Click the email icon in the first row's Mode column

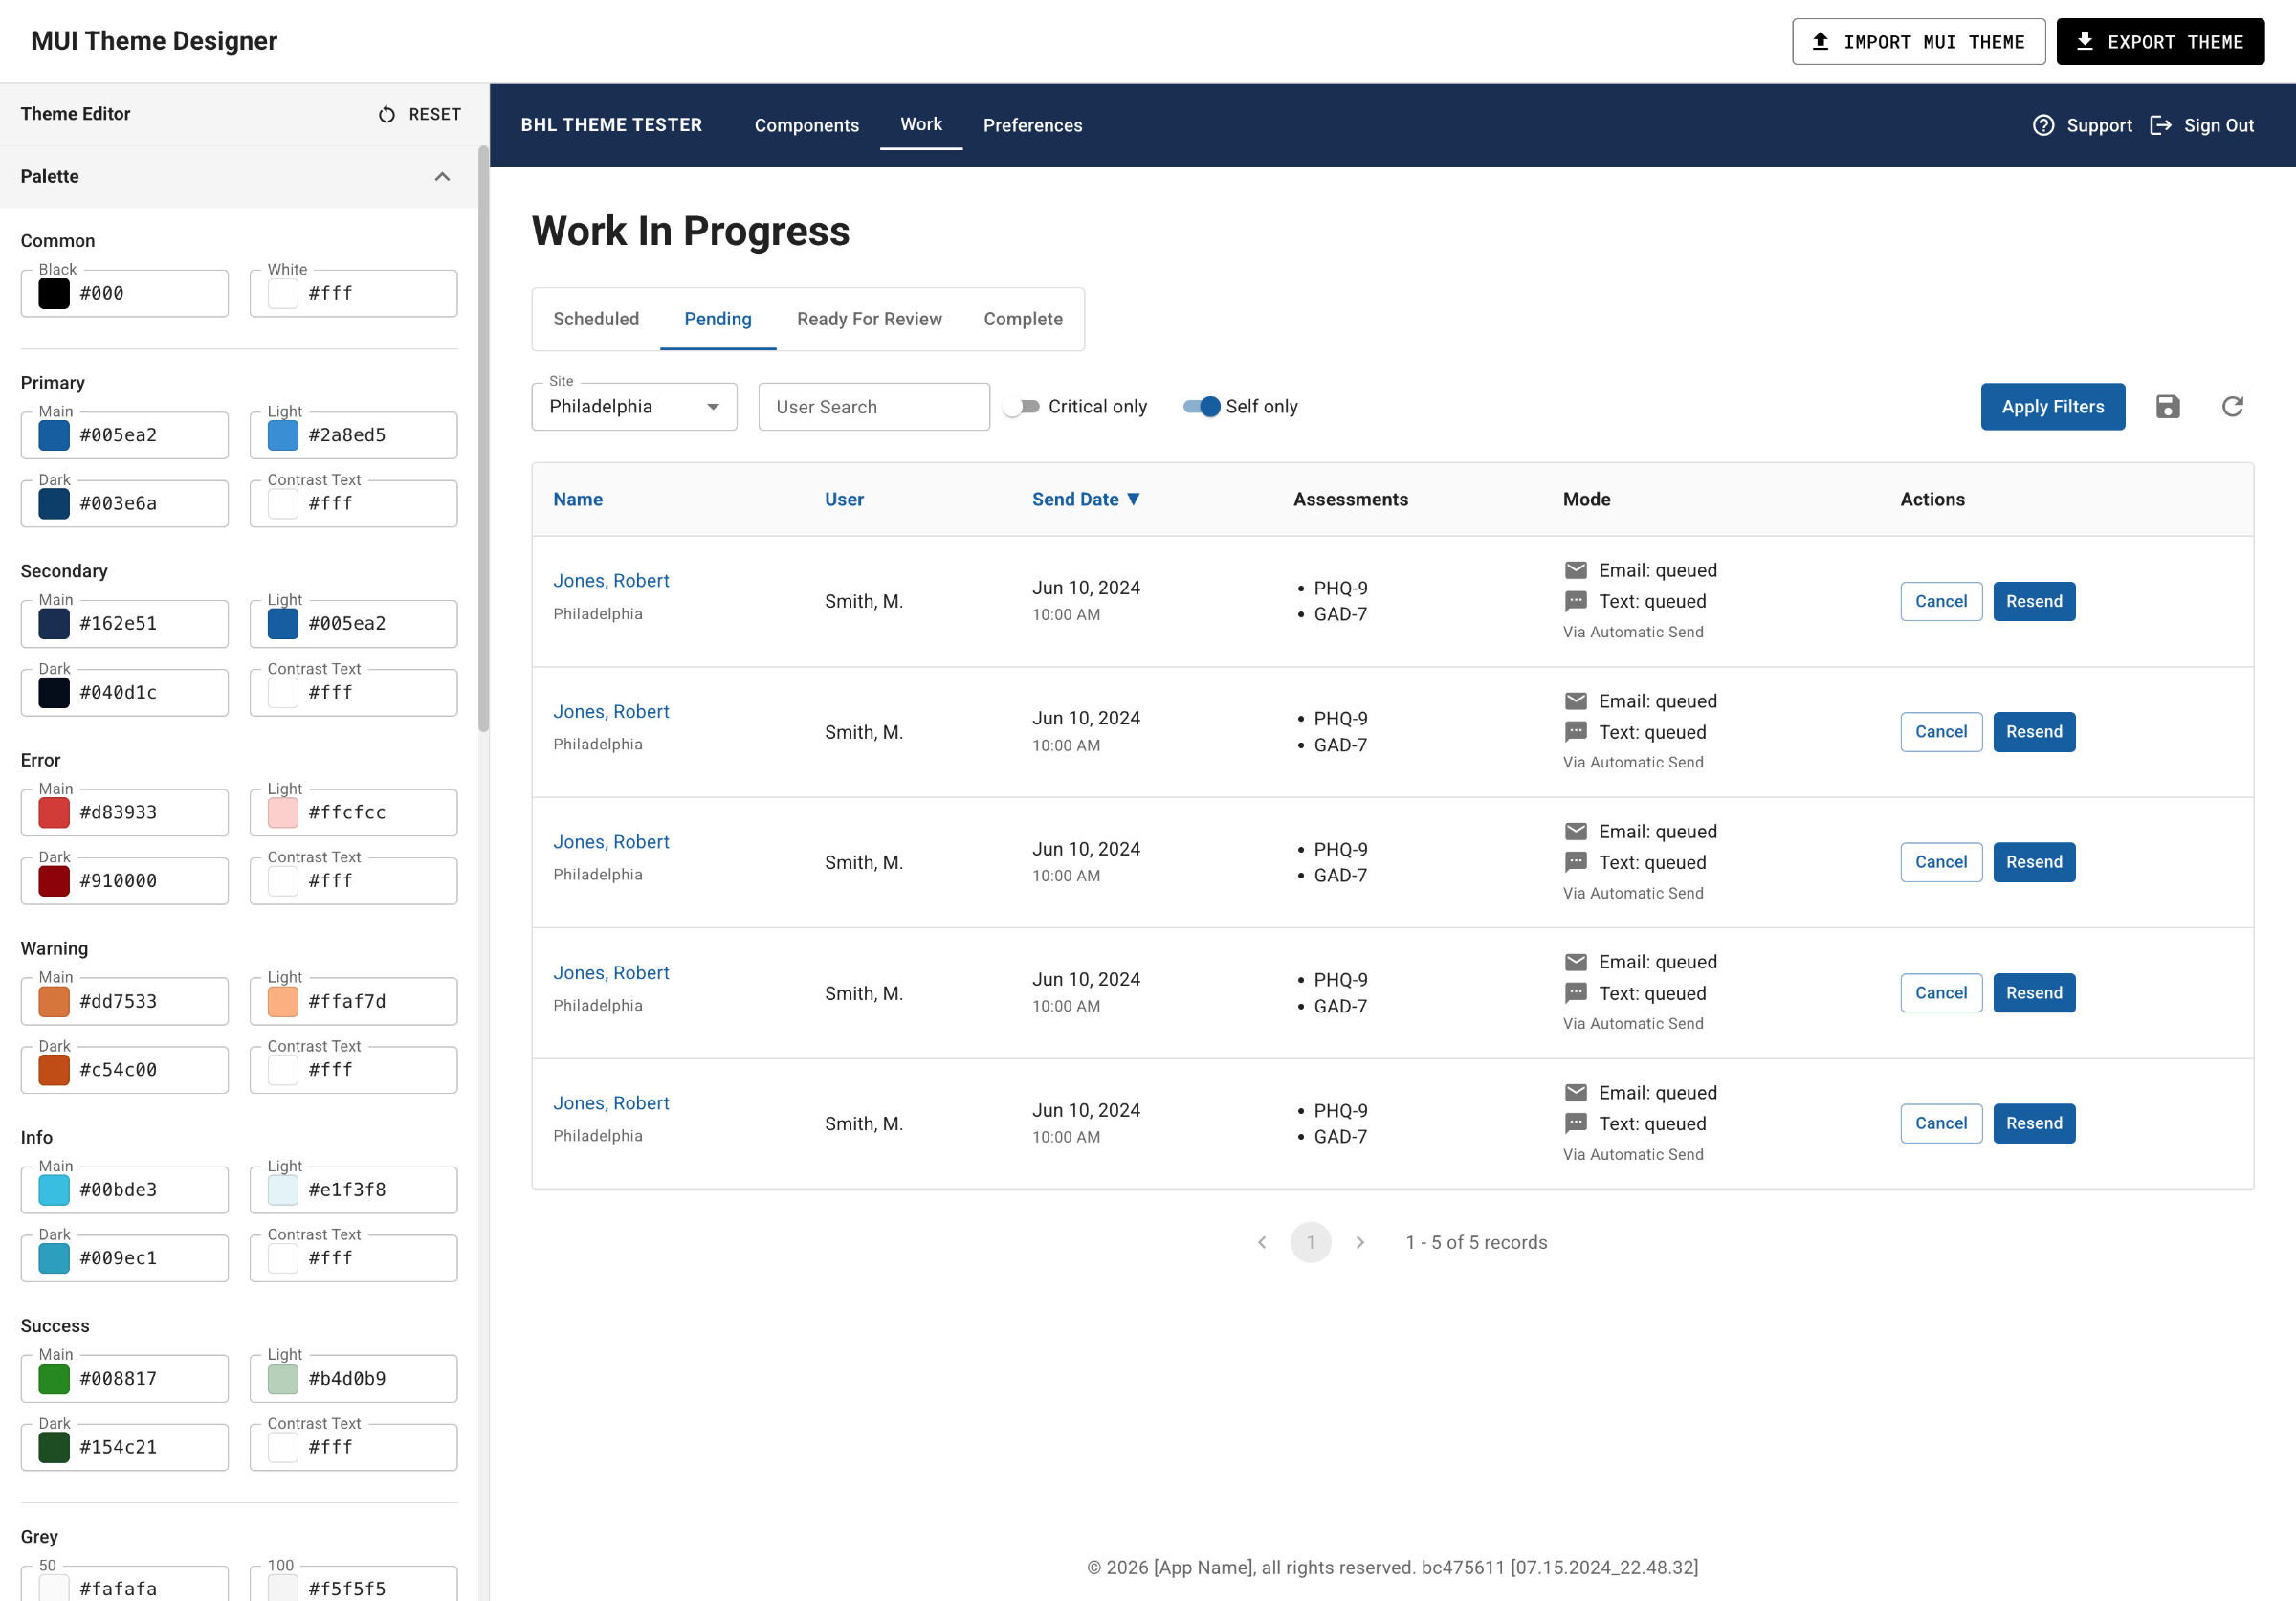(x=1575, y=569)
